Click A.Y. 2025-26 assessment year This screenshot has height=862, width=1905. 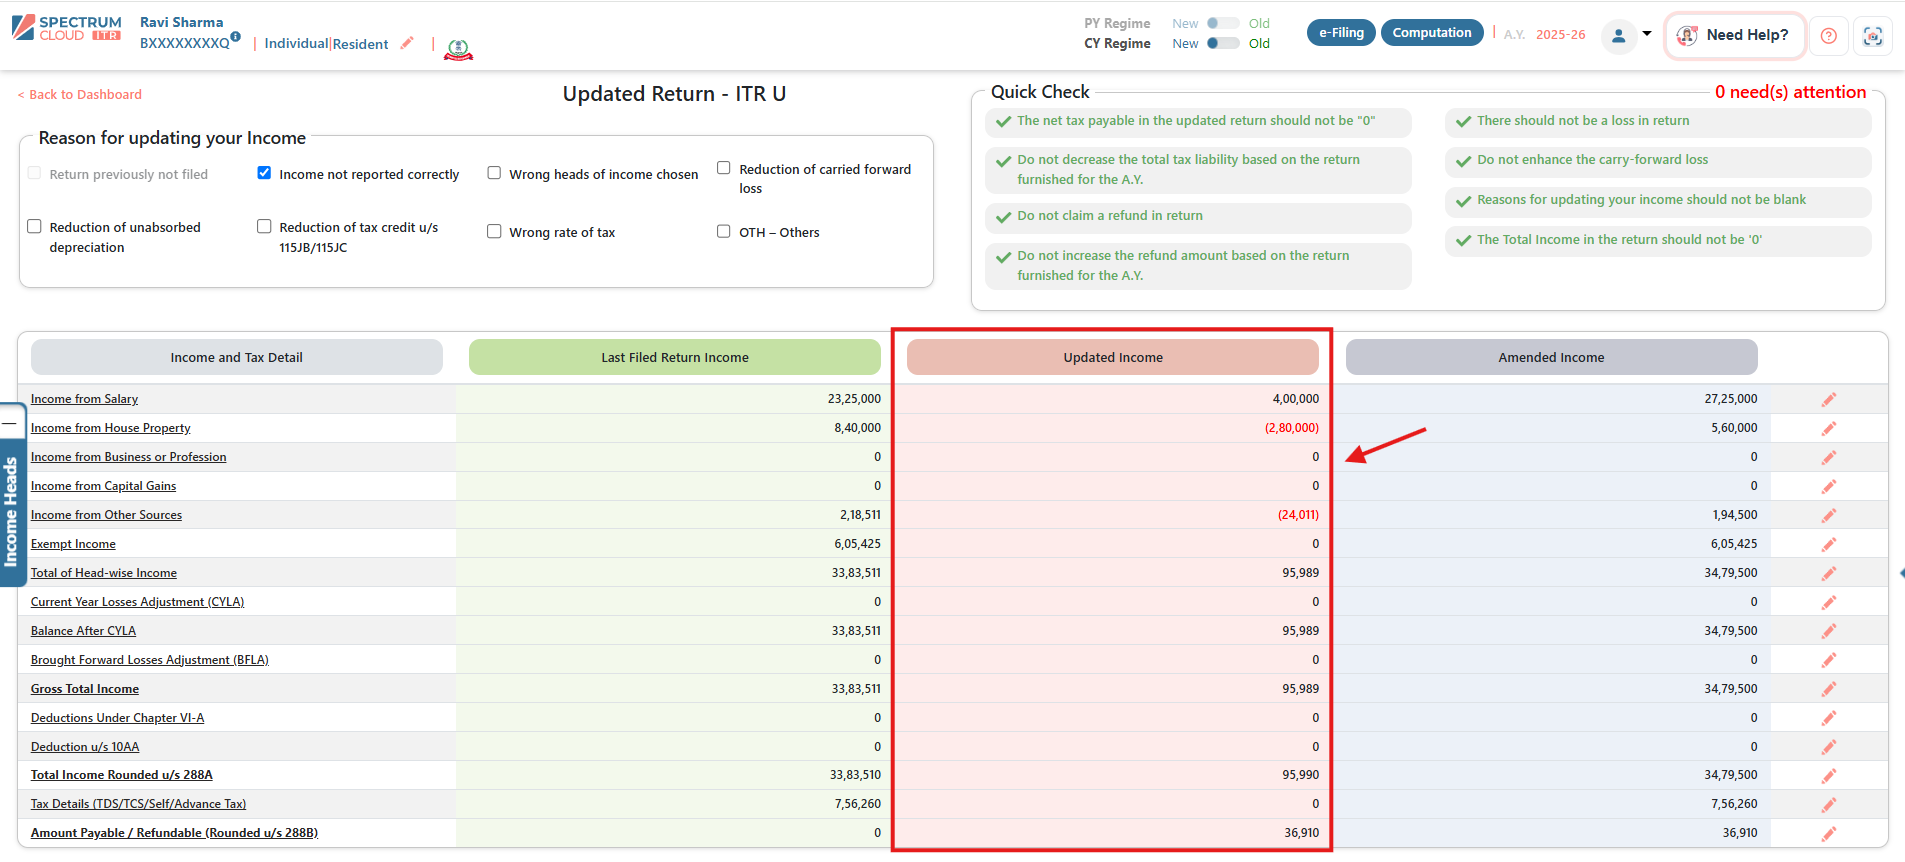coord(1545,34)
